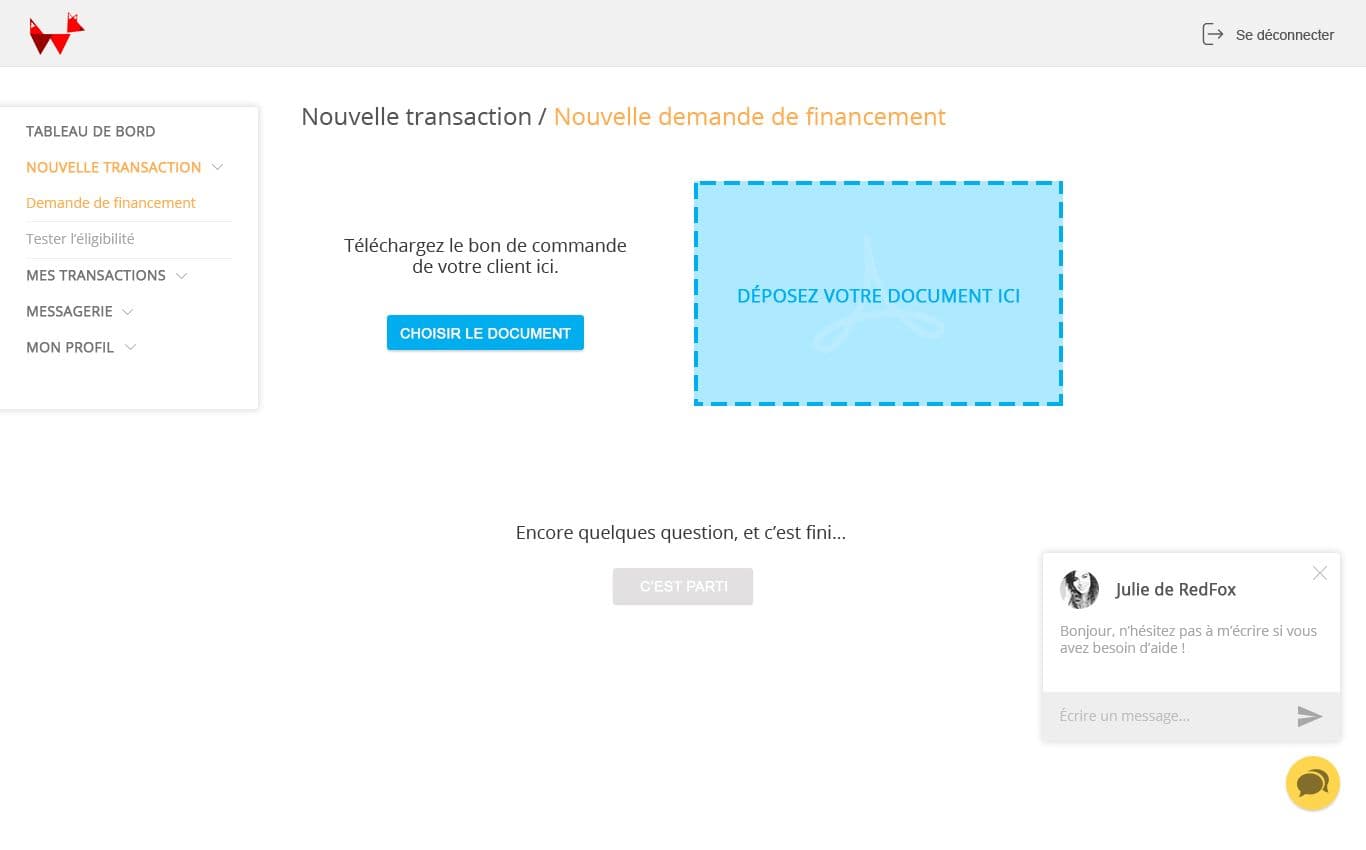This screenshot has height=850, width=1366.
Task: Close the Julie de RedFox chat popup
Action: [x=1319, y=573]
